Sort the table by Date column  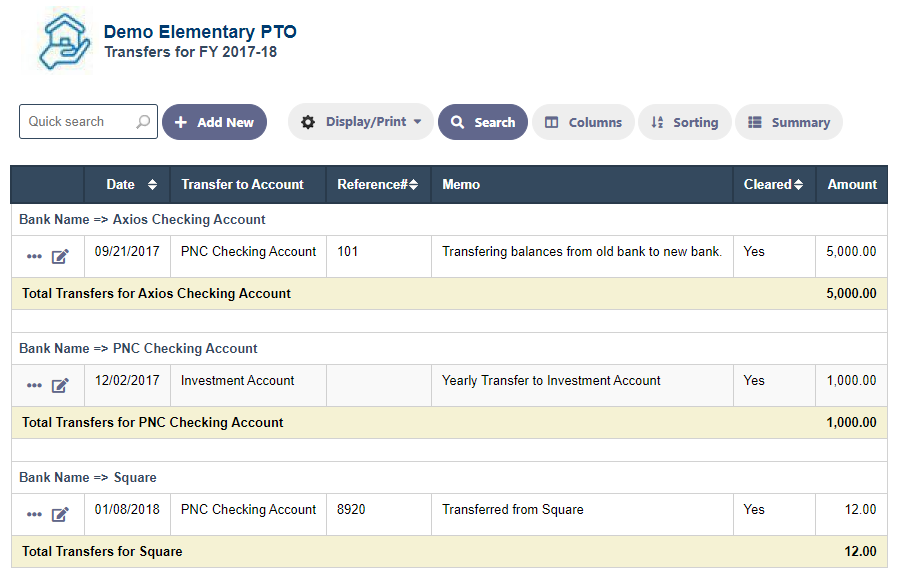point(131,184)
